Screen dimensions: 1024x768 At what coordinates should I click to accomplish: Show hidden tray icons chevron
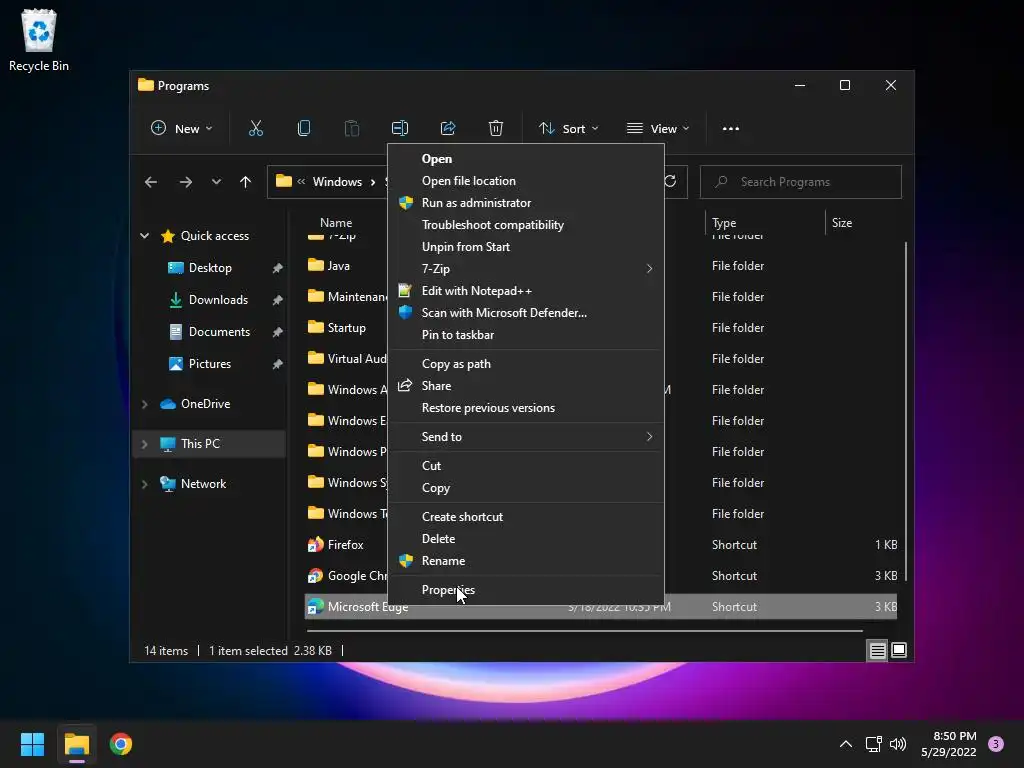pyautogui.click(x=846, y=744)
